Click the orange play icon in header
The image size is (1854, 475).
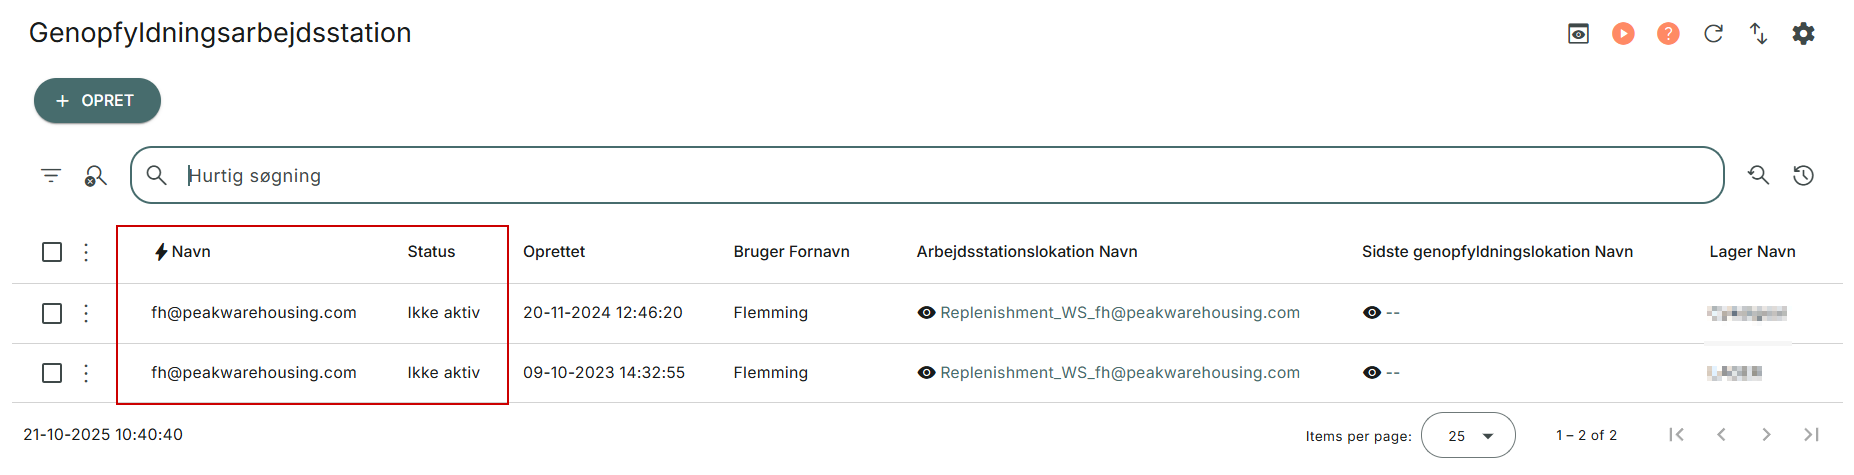click(x=1623, y=34)
